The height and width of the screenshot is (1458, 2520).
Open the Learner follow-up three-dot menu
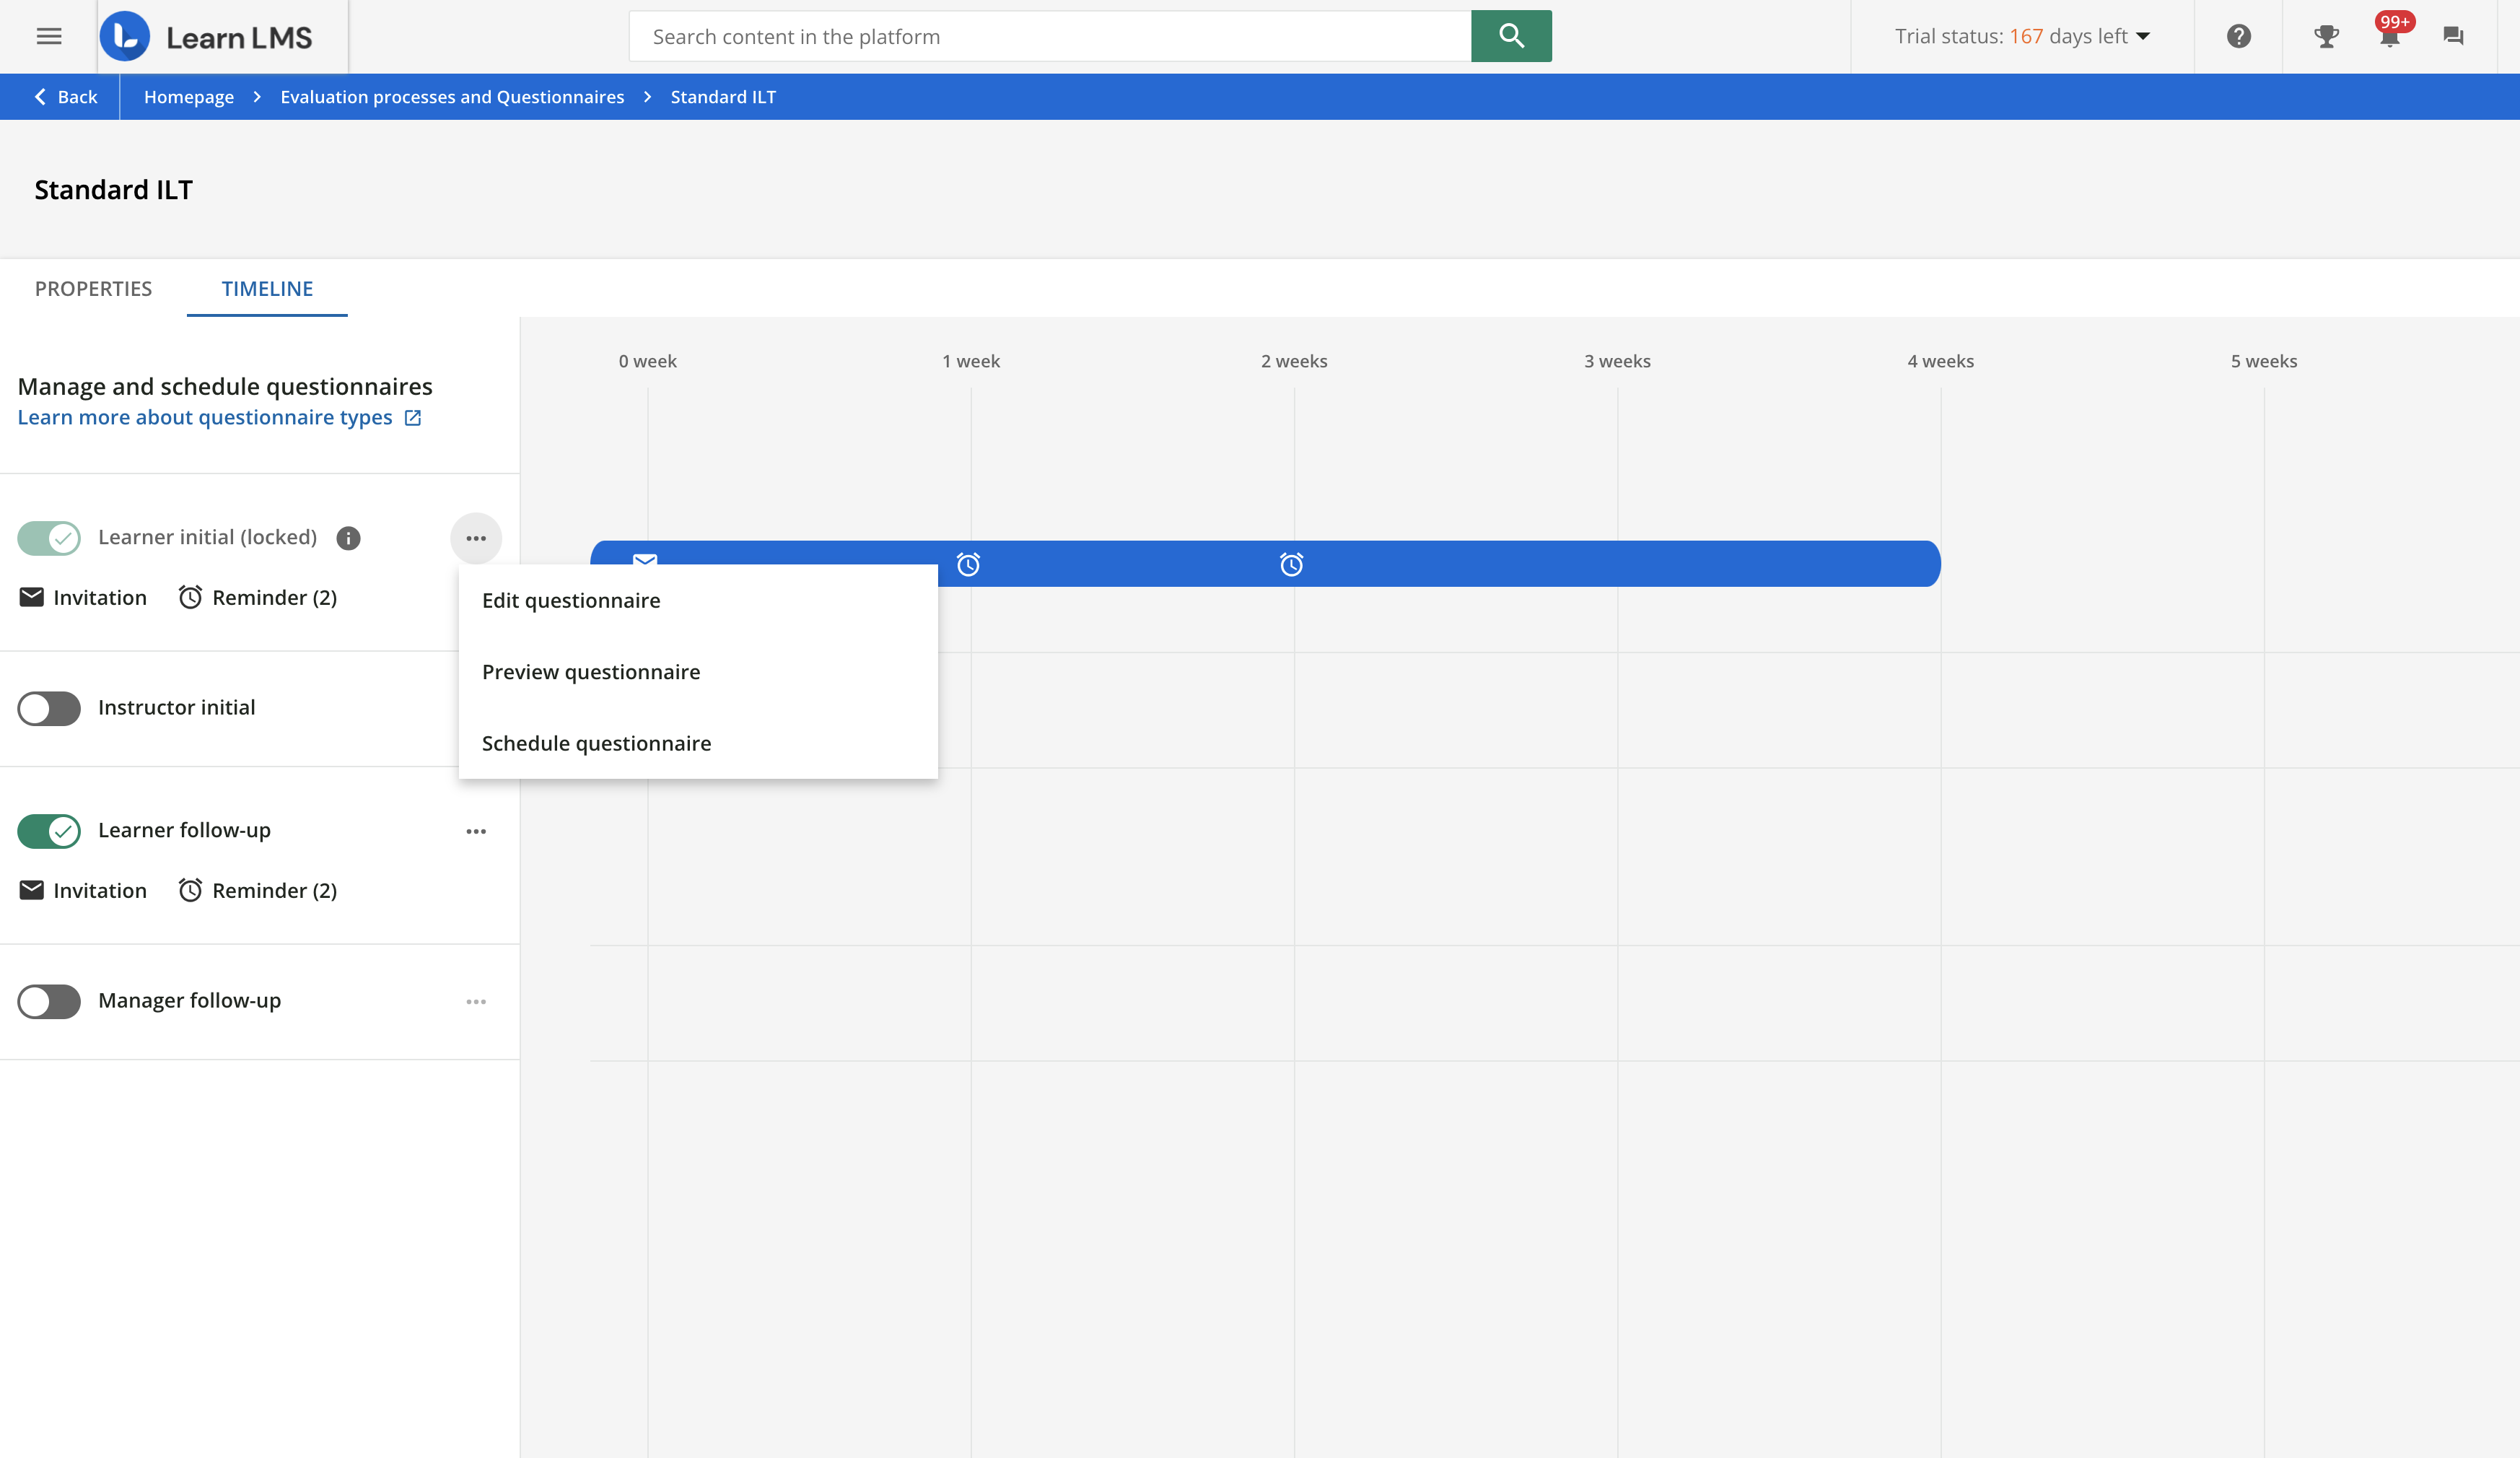pyautogui.click(x=476, y=831)
